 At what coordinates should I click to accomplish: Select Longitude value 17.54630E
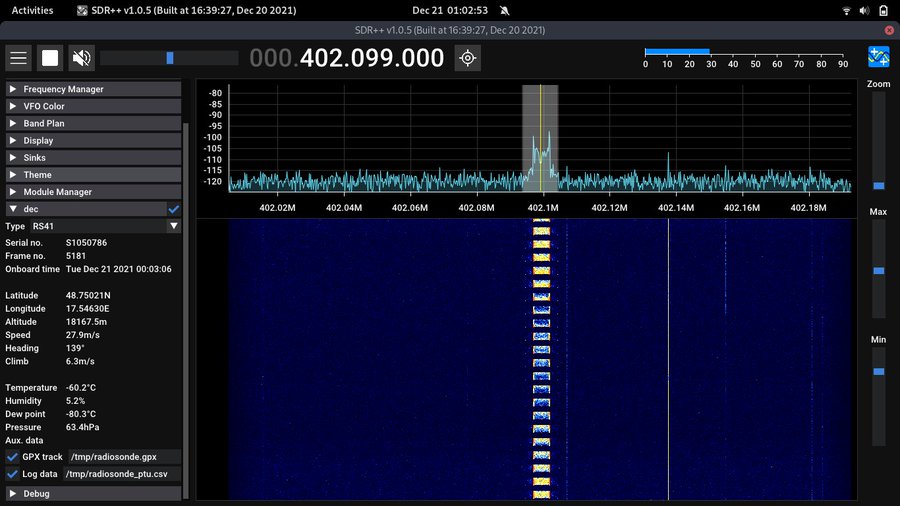(x=87, y=309)
